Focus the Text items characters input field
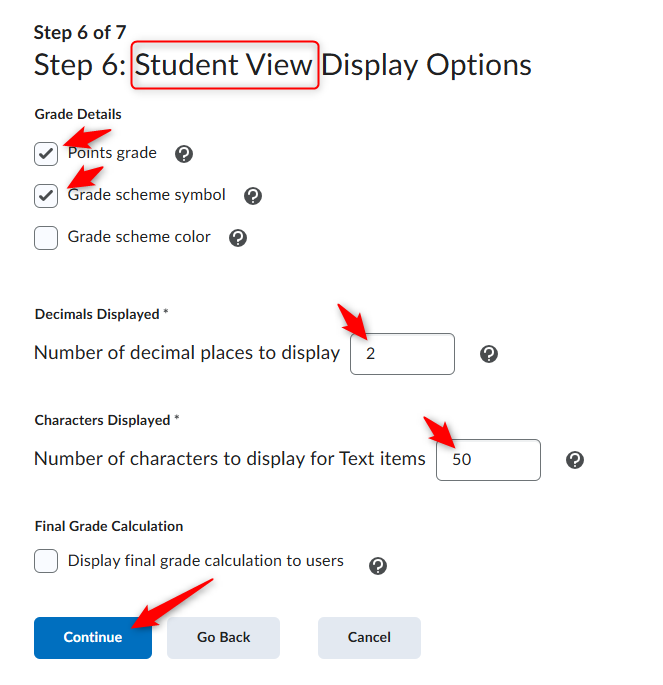 (x=488, y=460)
